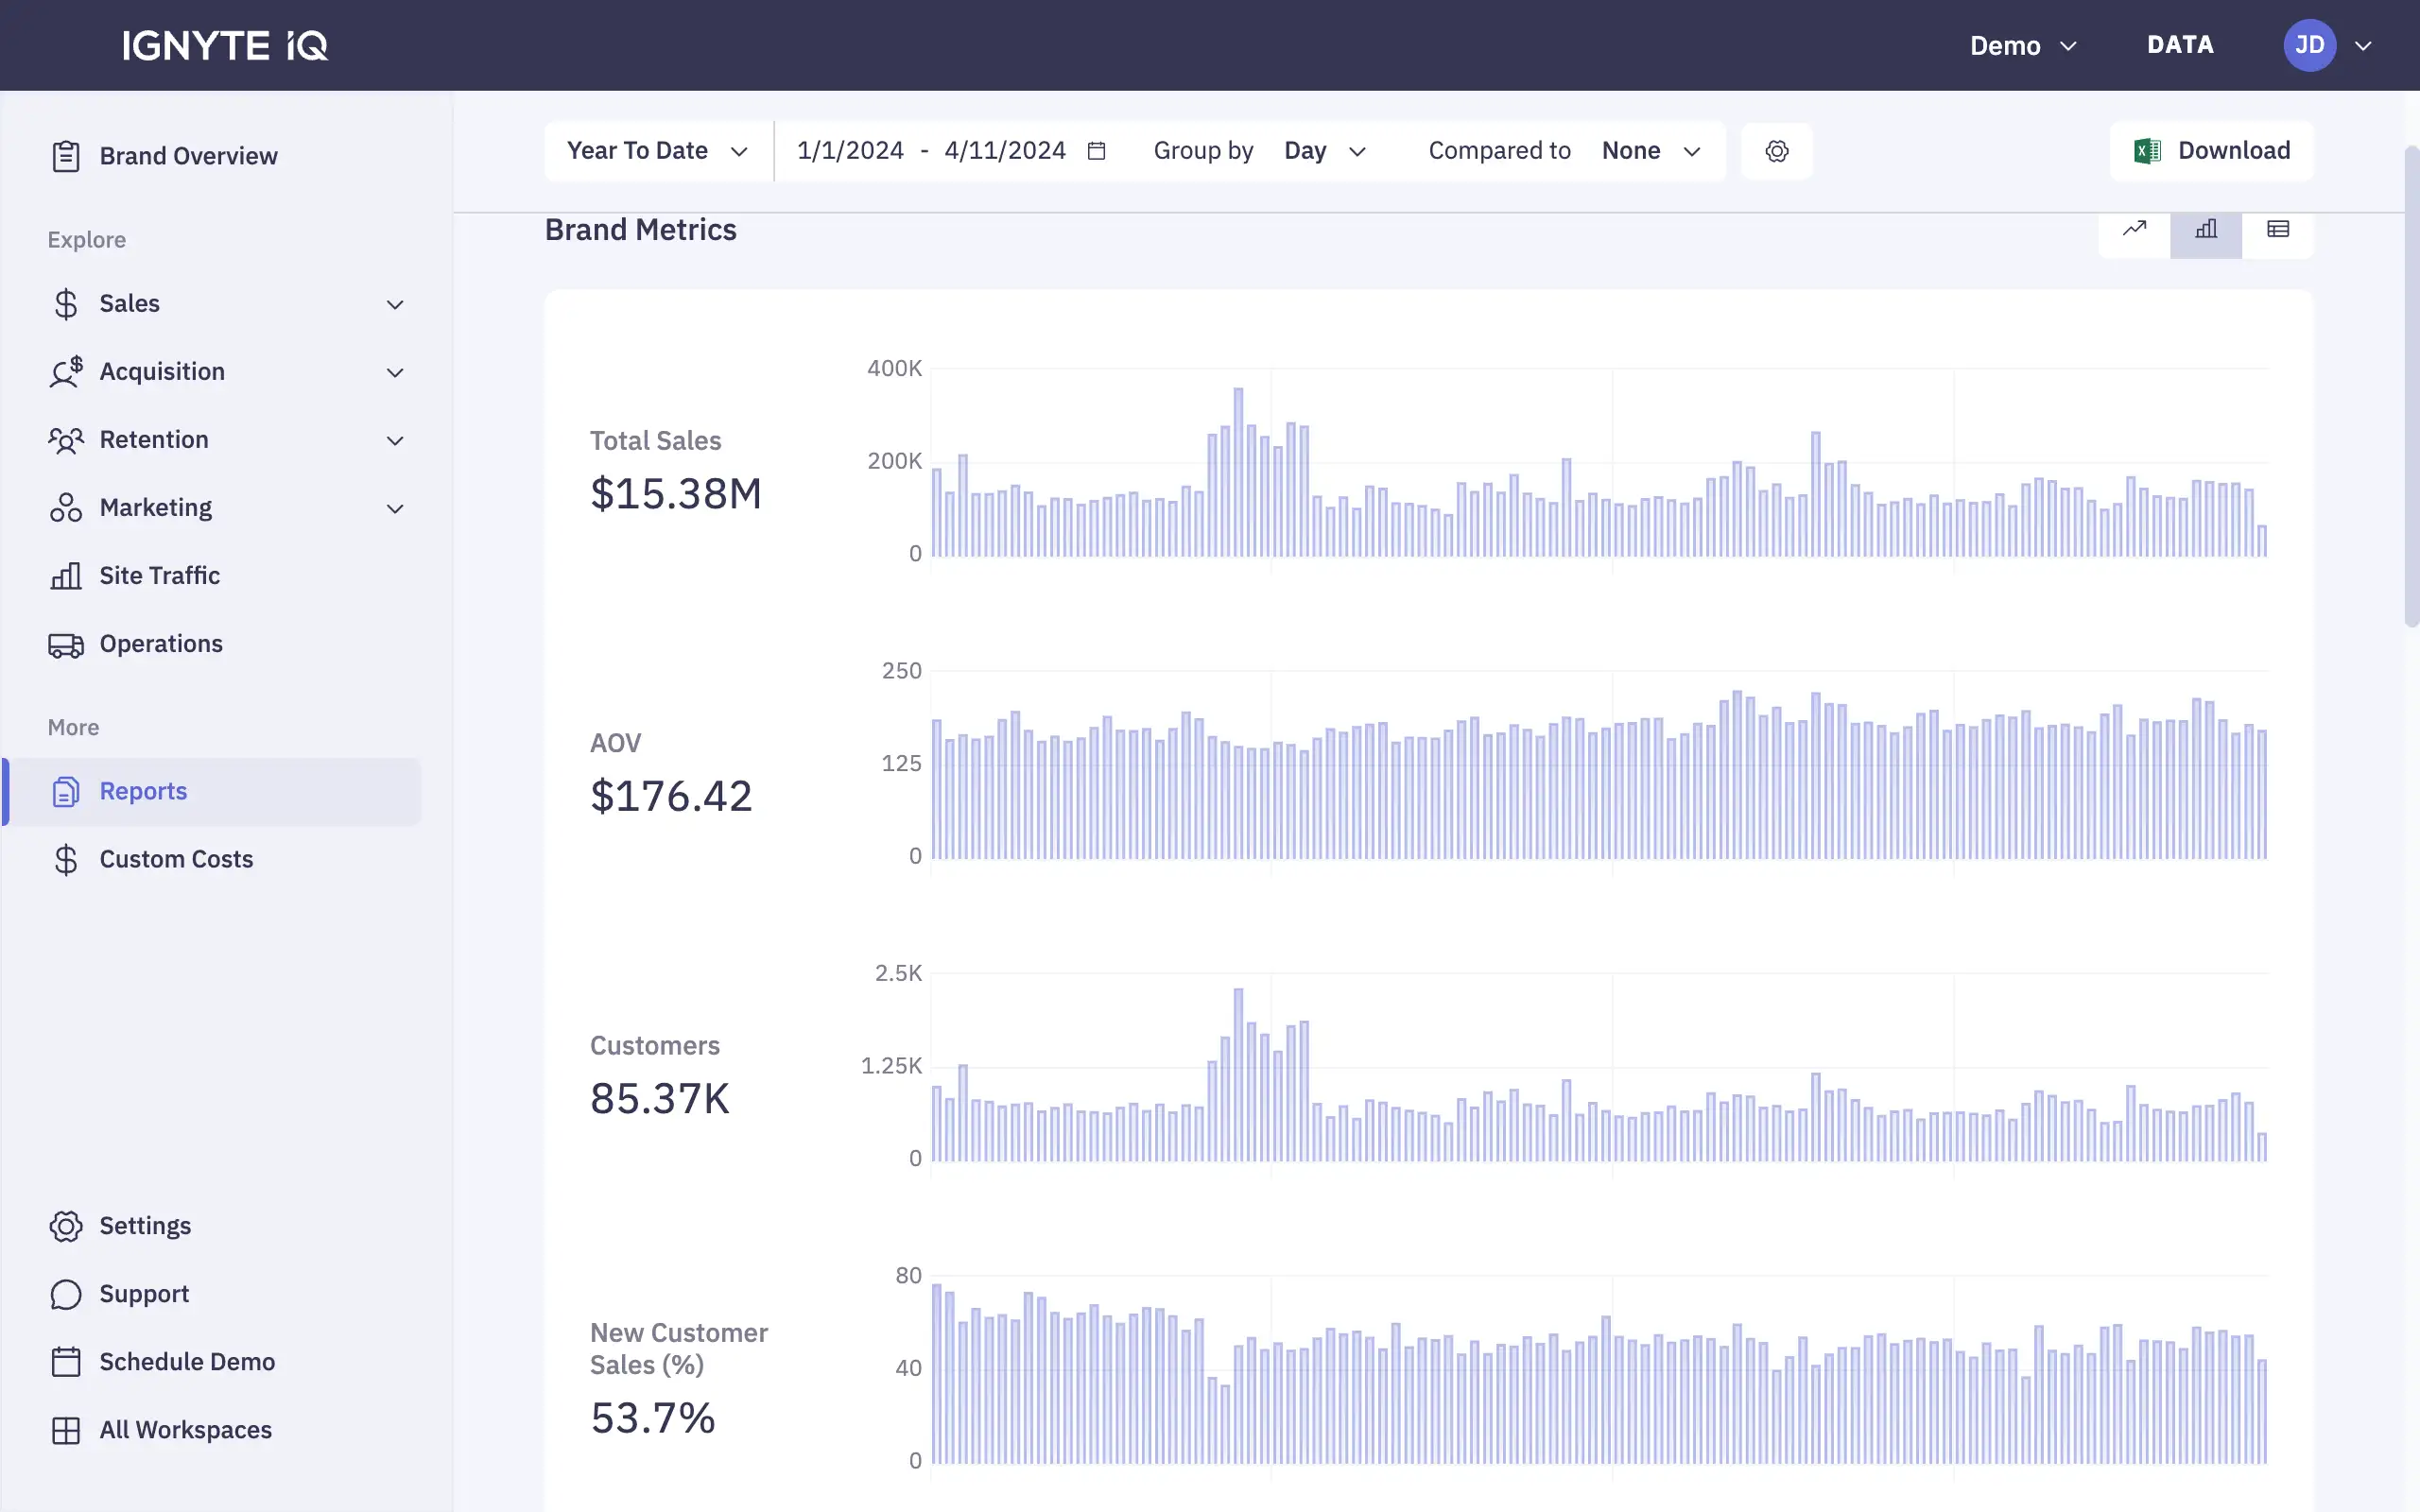The height and width of the screenshot is (1512, 2420).
Task: Click Schedule Demo link
Action: pos(187,1362)
